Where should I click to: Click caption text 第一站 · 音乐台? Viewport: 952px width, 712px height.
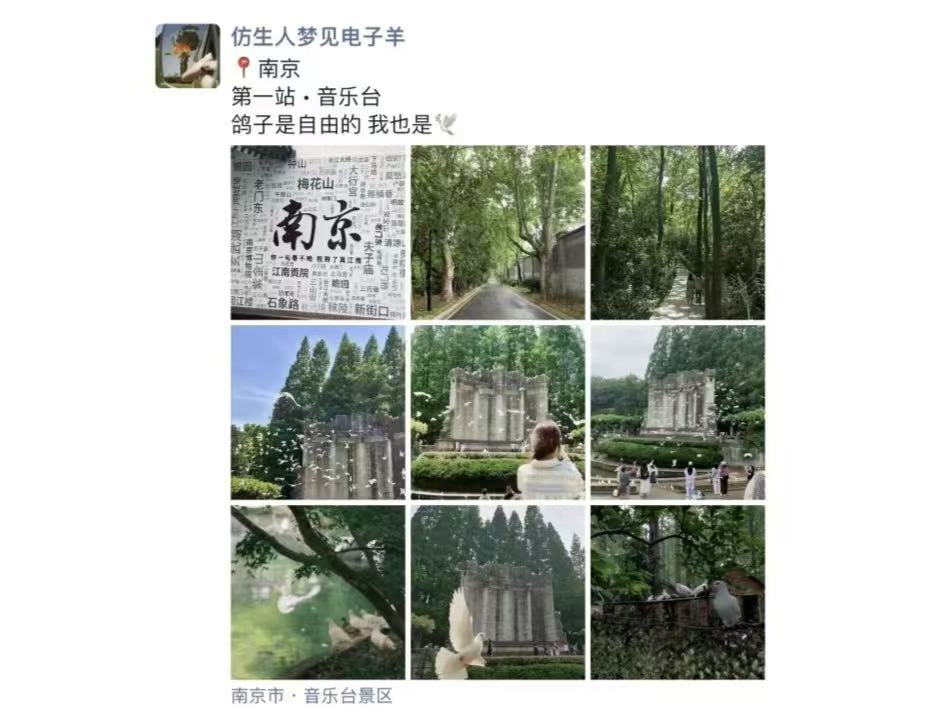tap(307, 97)
